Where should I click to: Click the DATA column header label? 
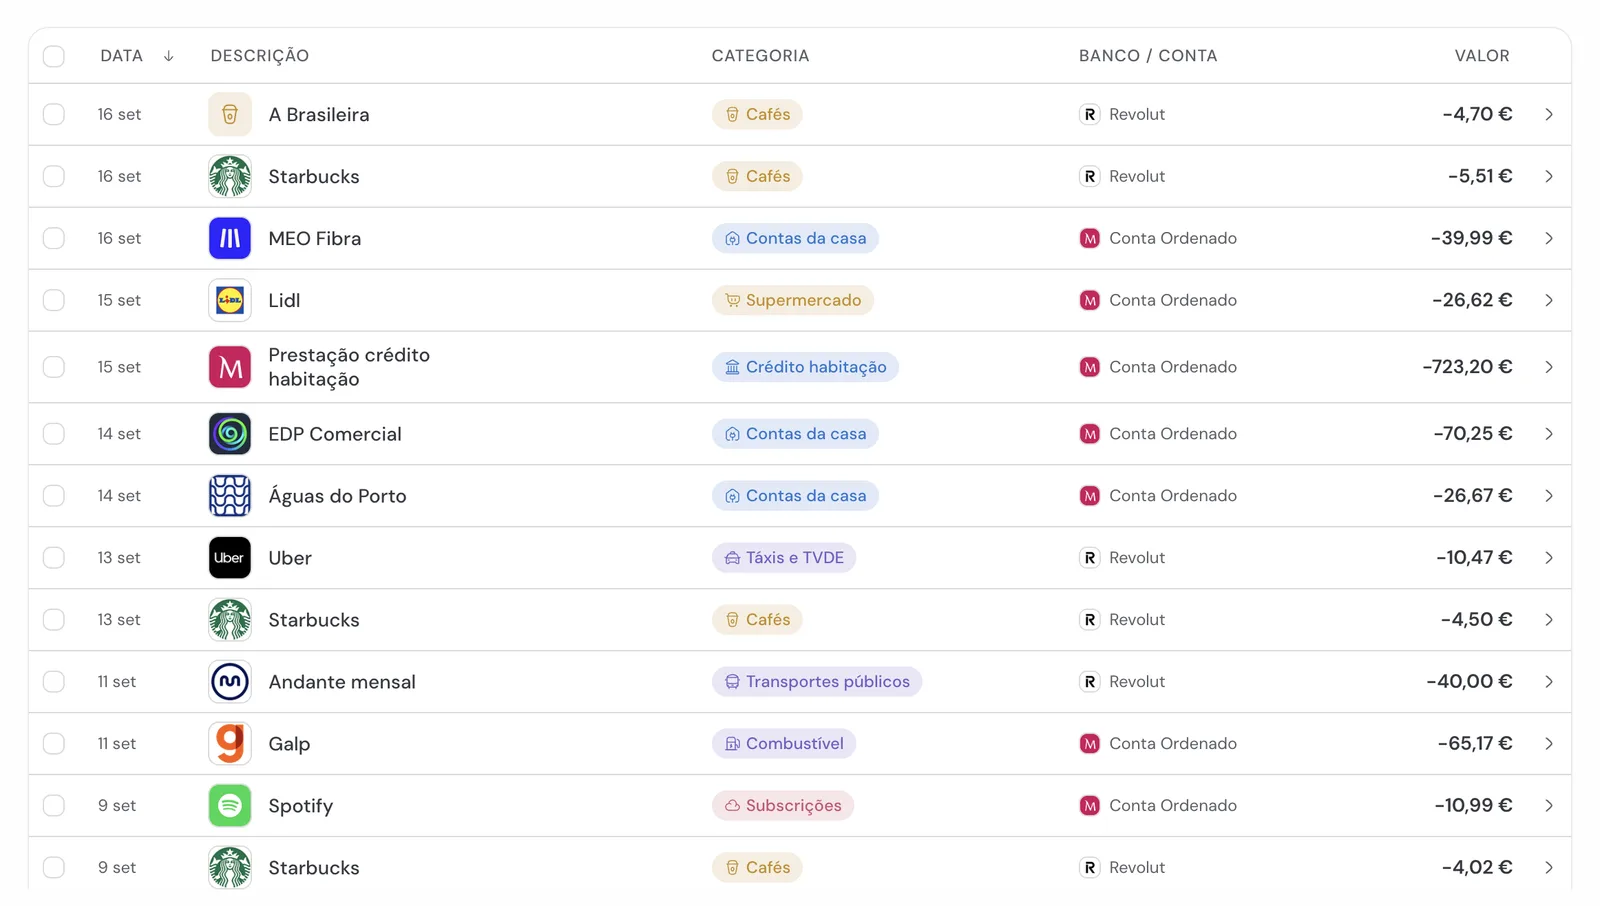point(122,56)
